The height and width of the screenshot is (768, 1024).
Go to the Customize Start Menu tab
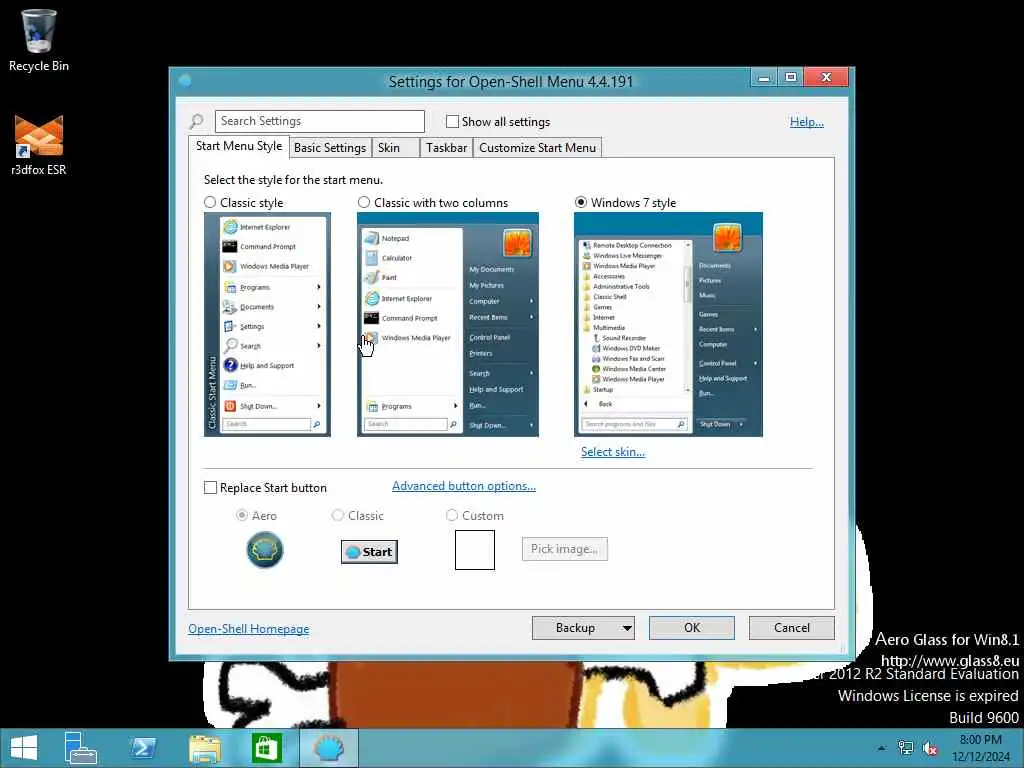[537, 148]
